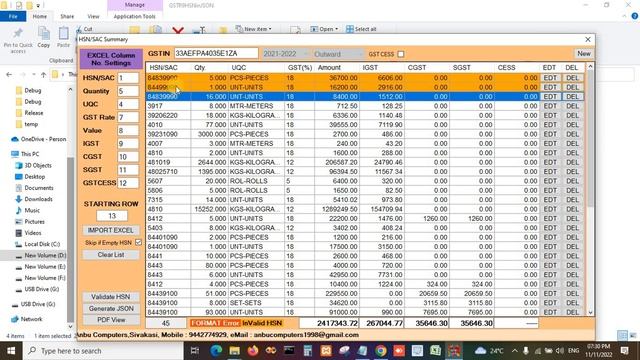
Task: Click the STARTING ROW field showing 13
Action: coord(112,216)
